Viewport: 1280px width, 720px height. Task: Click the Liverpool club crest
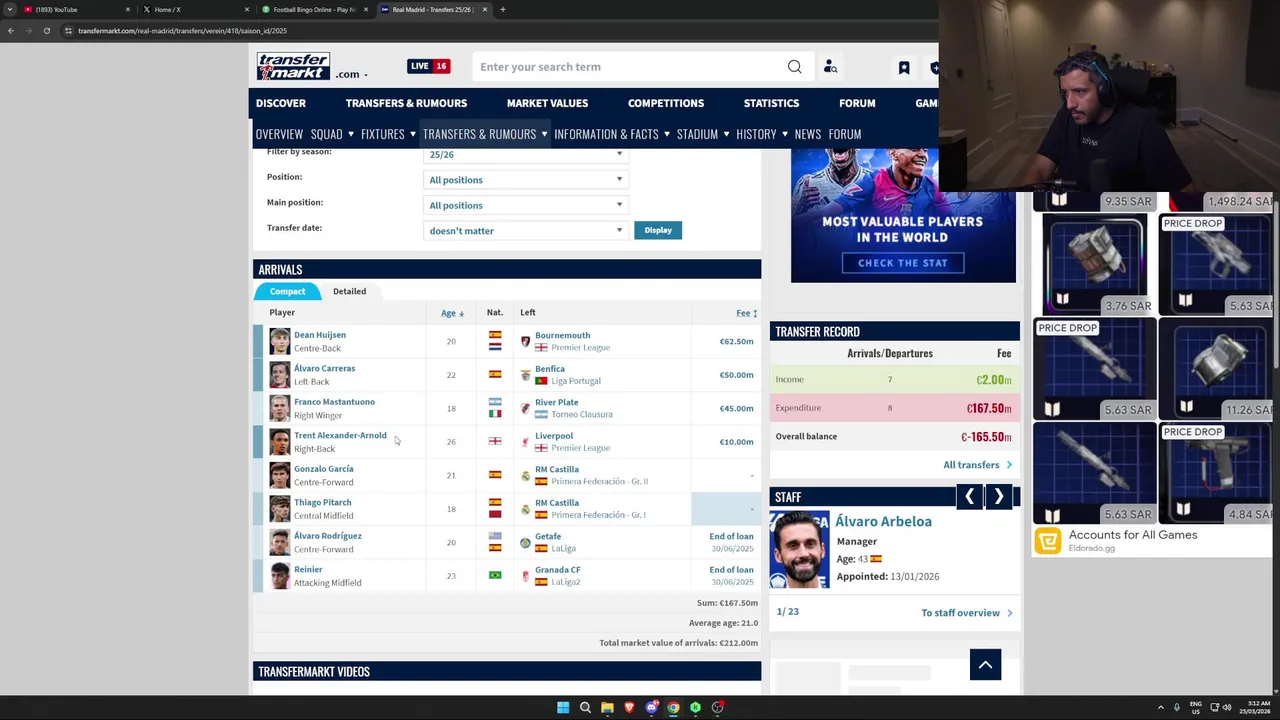coord(526,442)
